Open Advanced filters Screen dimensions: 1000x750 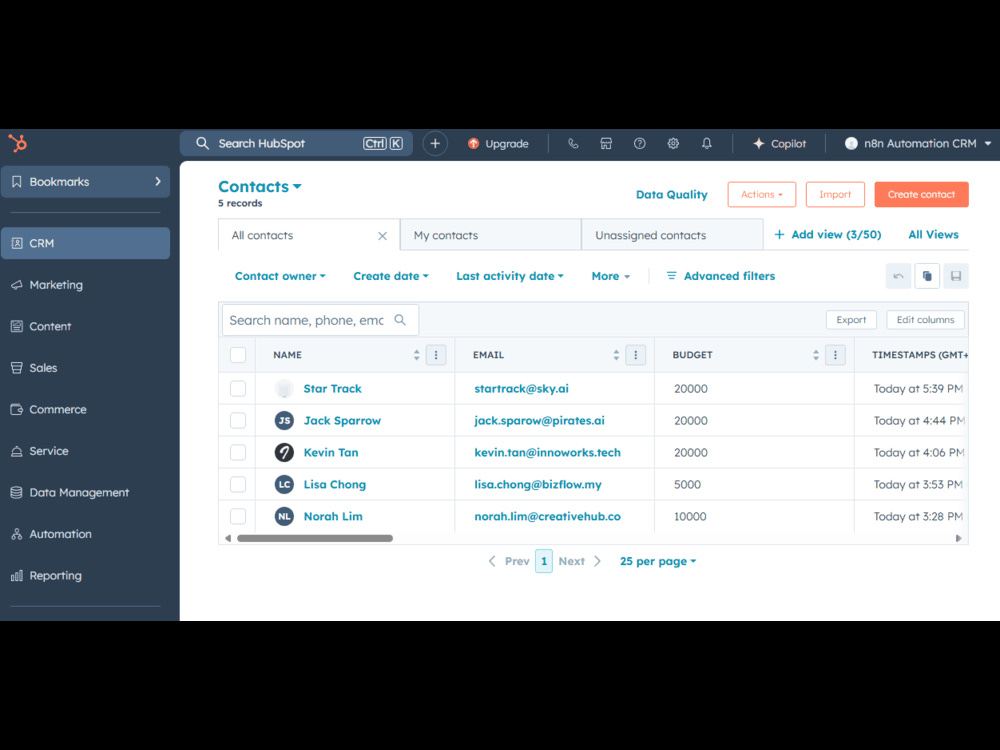pyautogui.click(x=721, y=276)
